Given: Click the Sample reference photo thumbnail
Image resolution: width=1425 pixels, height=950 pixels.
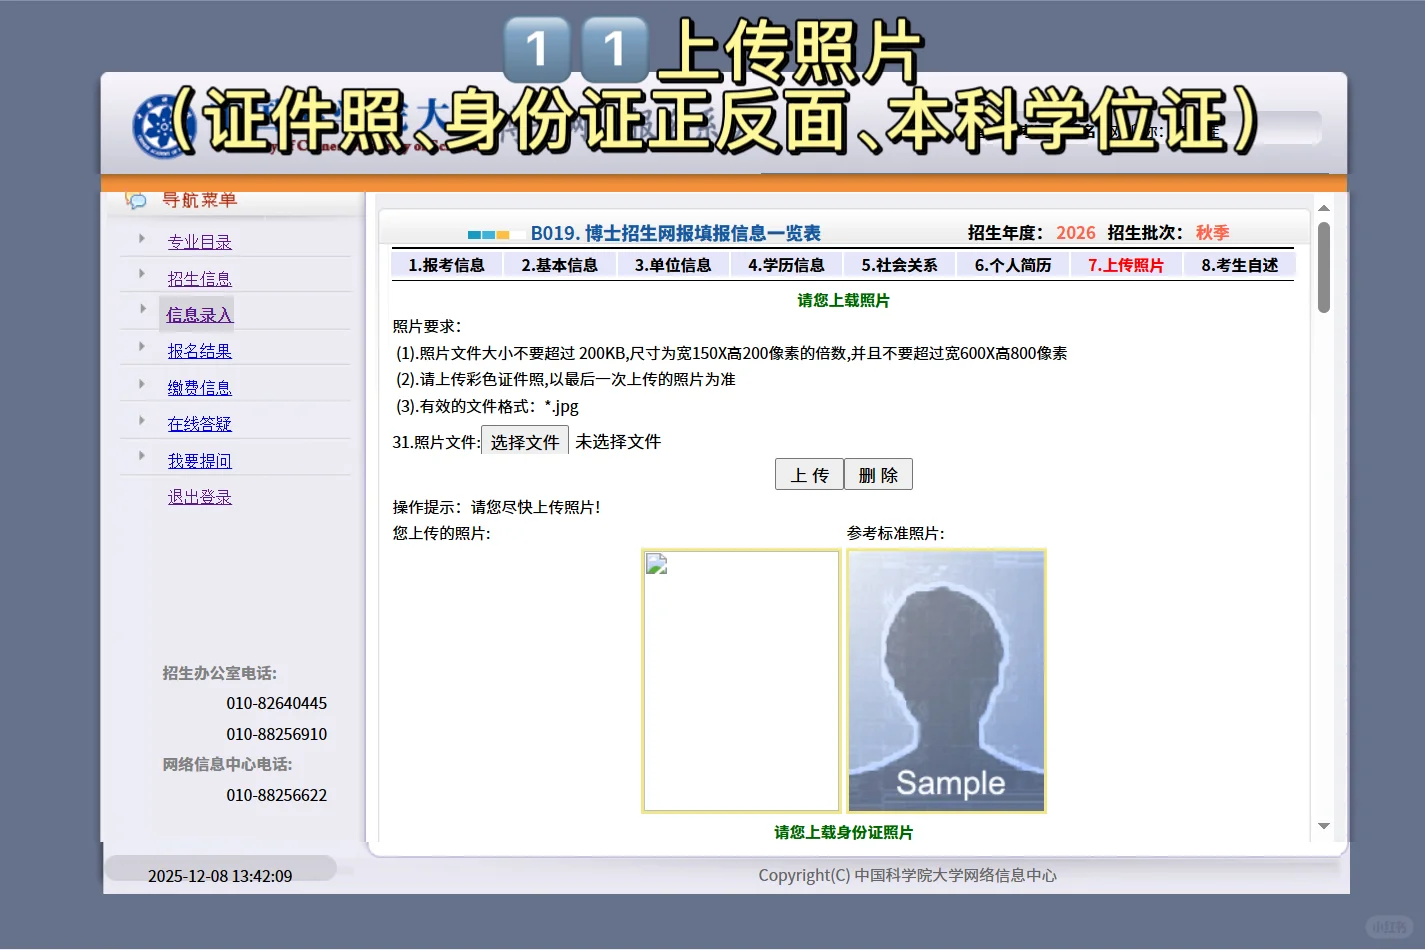Looking at the screenshot, I should [946, 680].
